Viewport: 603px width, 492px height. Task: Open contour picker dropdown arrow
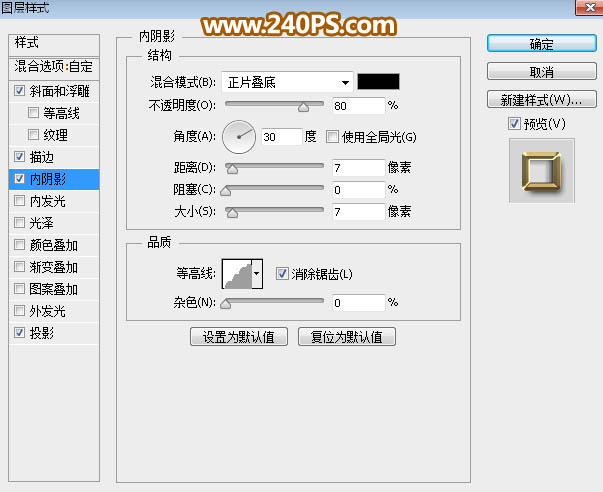click(x=257, y=274)
